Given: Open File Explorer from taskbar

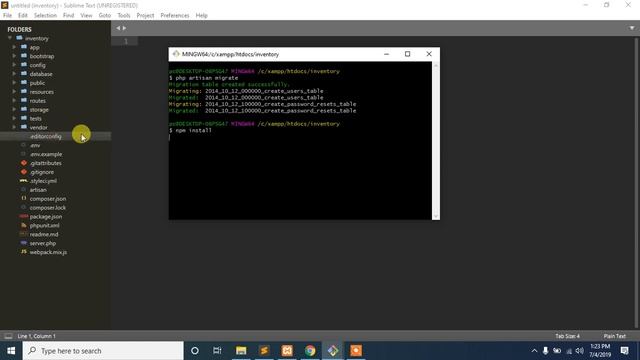Looking at the screenshot, I should coord(241,351).
